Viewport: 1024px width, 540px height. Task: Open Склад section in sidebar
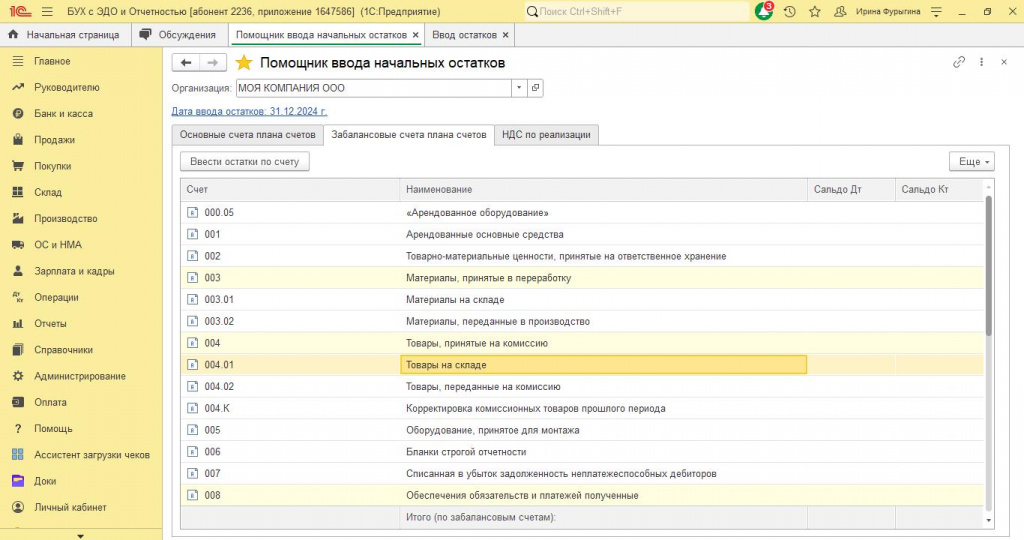[48, 192]
